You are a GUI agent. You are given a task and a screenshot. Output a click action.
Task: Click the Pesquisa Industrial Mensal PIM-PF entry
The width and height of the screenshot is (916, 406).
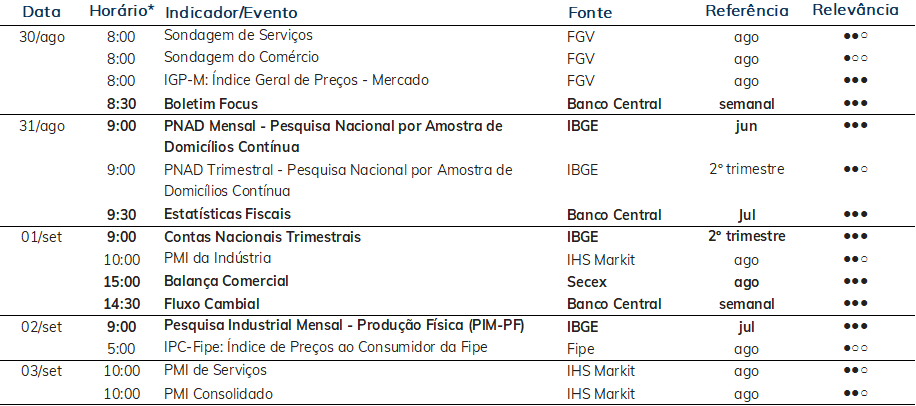point(344,326)
